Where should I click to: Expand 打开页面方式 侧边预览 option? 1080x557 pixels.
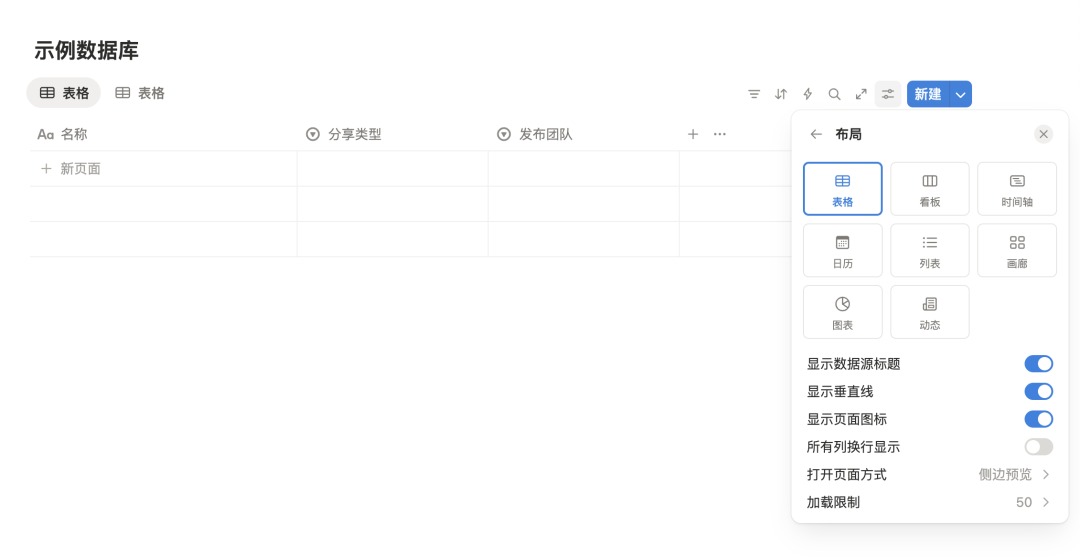tap(1014, 475)
